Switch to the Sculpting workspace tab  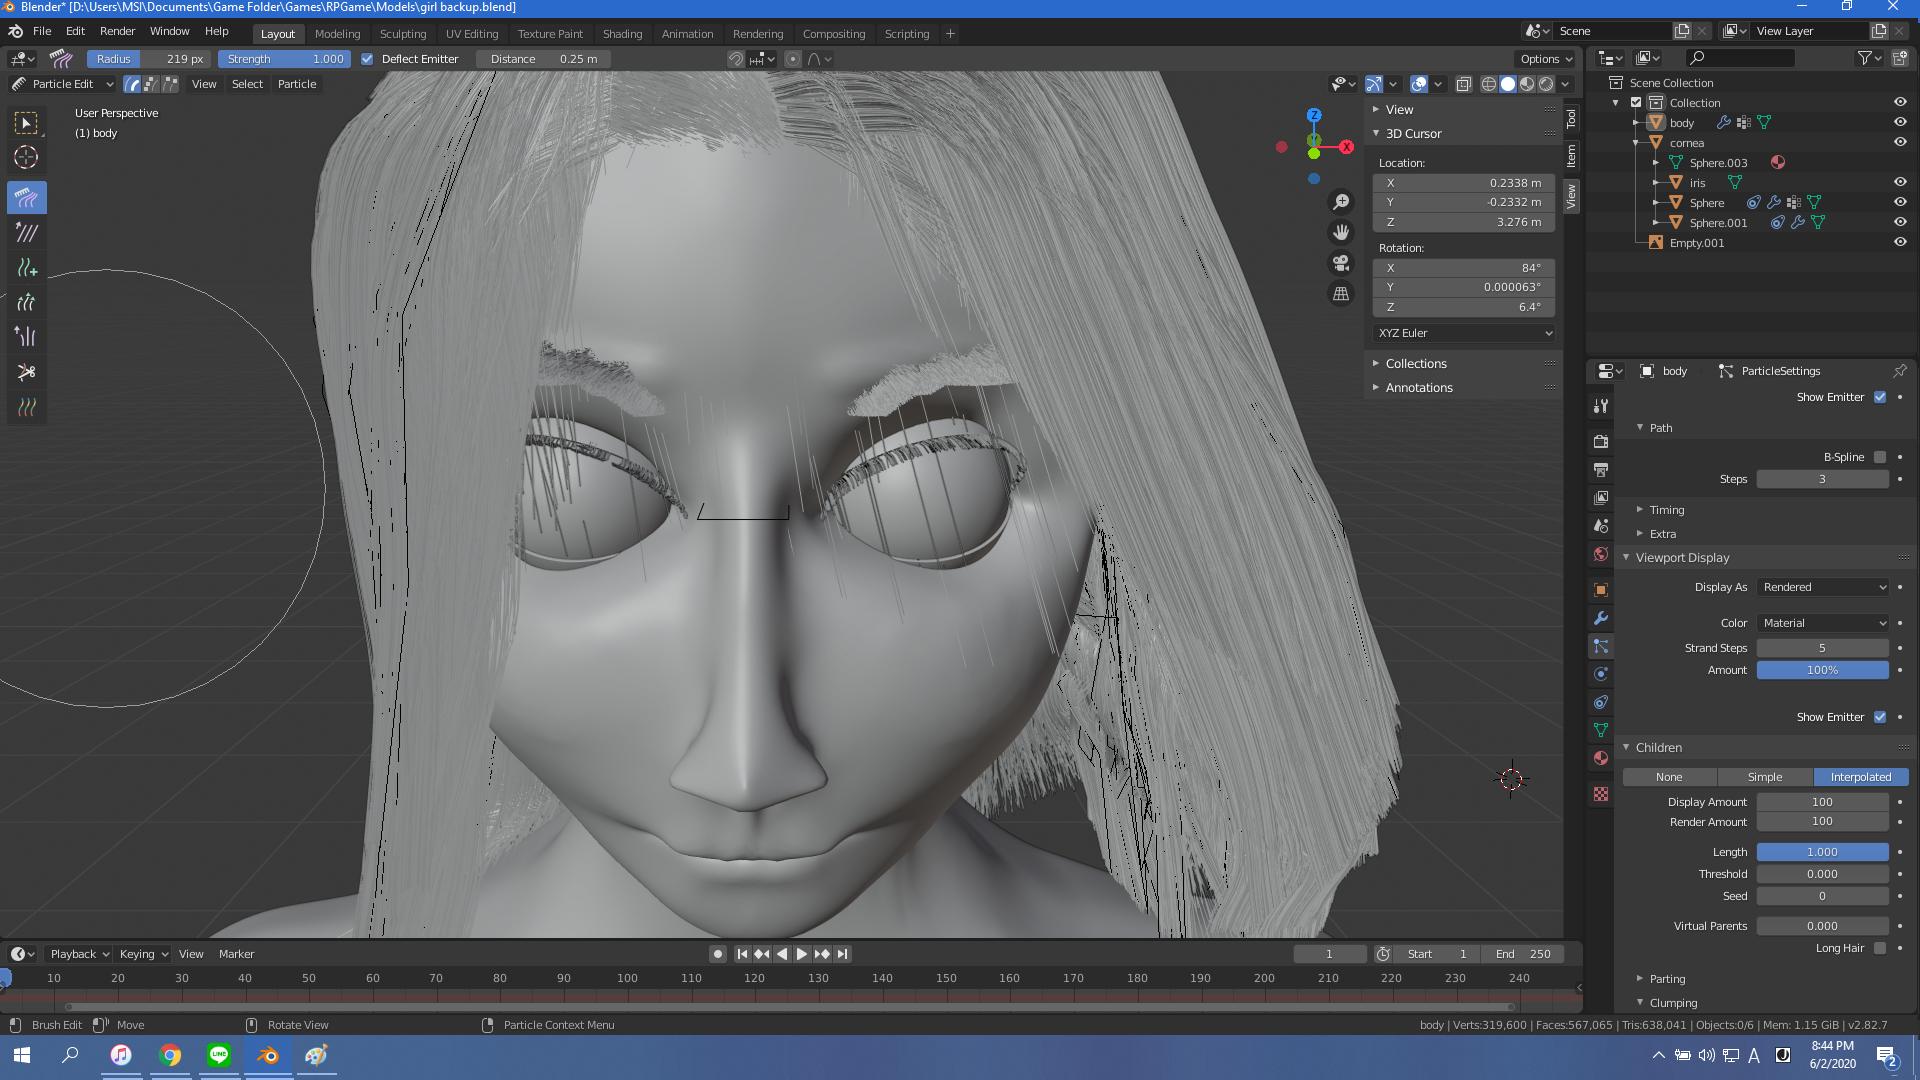tap(403, 34)
